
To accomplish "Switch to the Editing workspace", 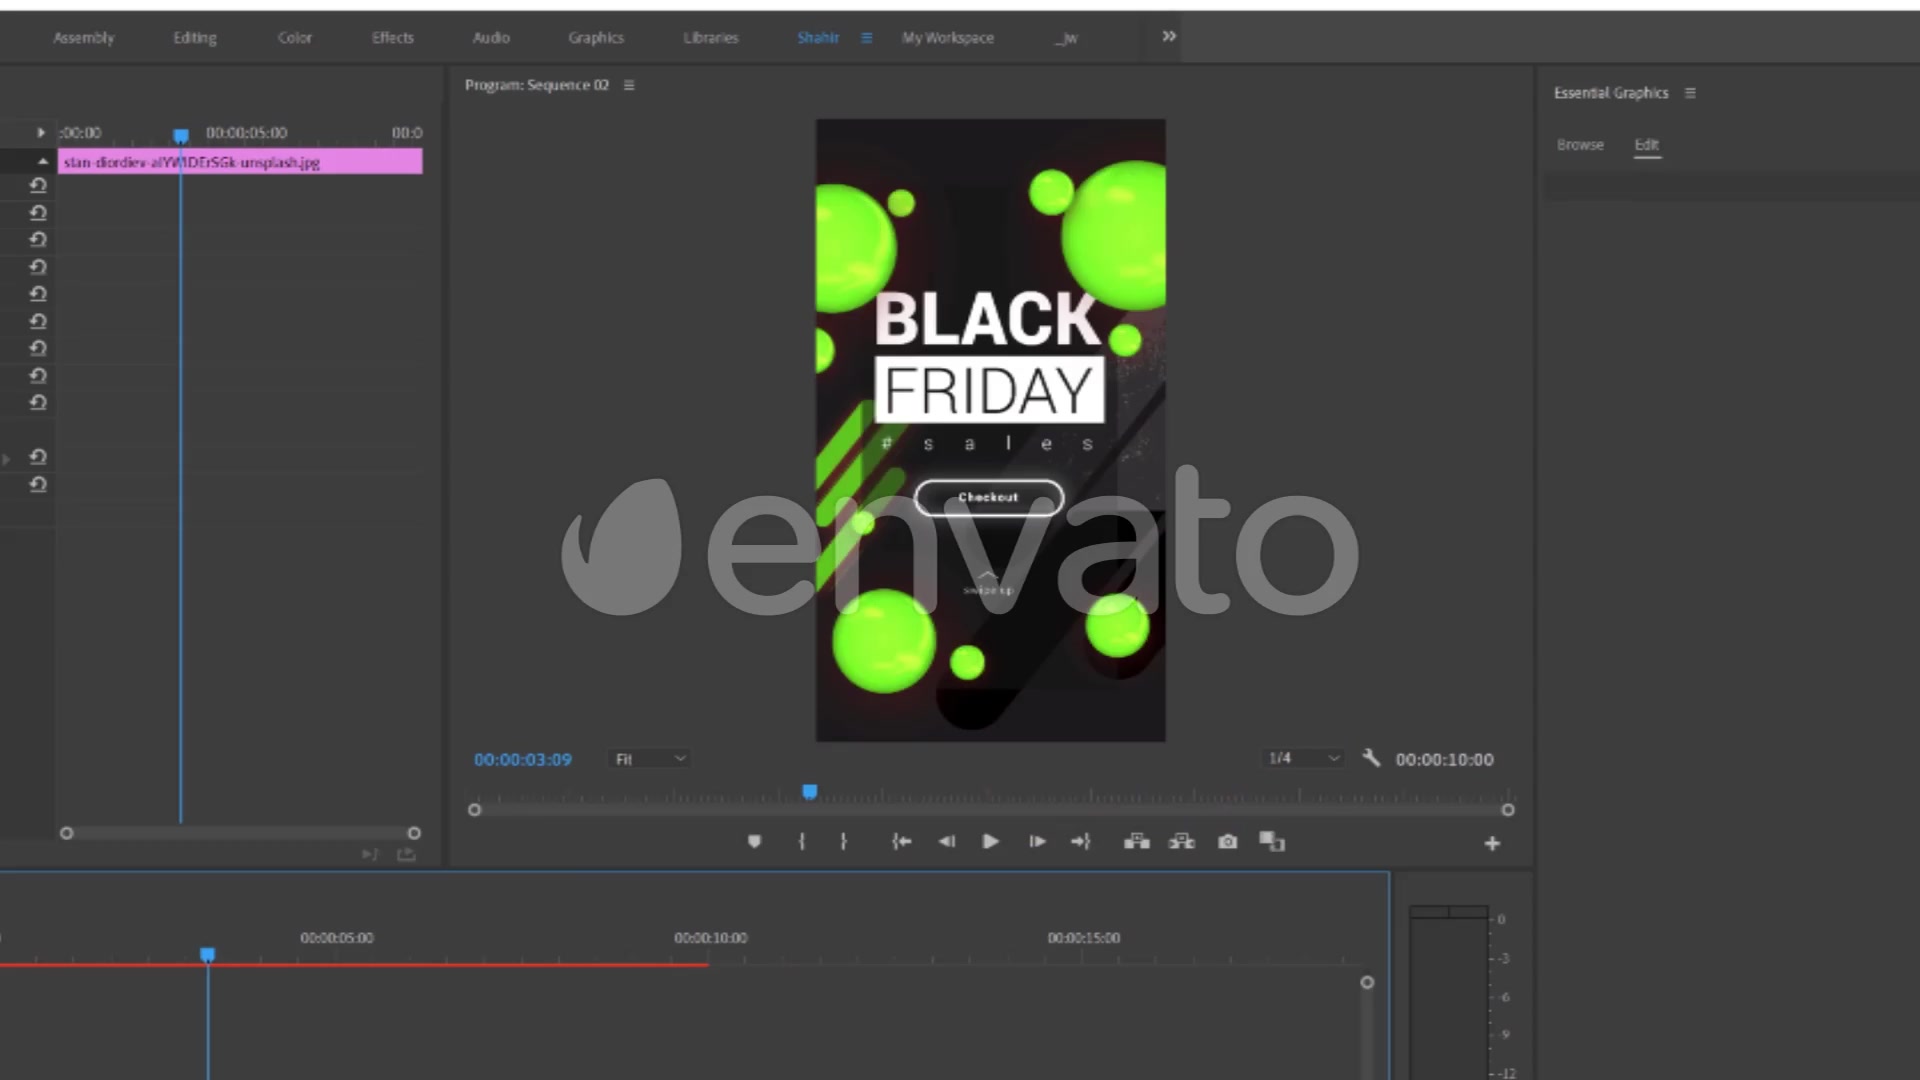I will point(194,38).
